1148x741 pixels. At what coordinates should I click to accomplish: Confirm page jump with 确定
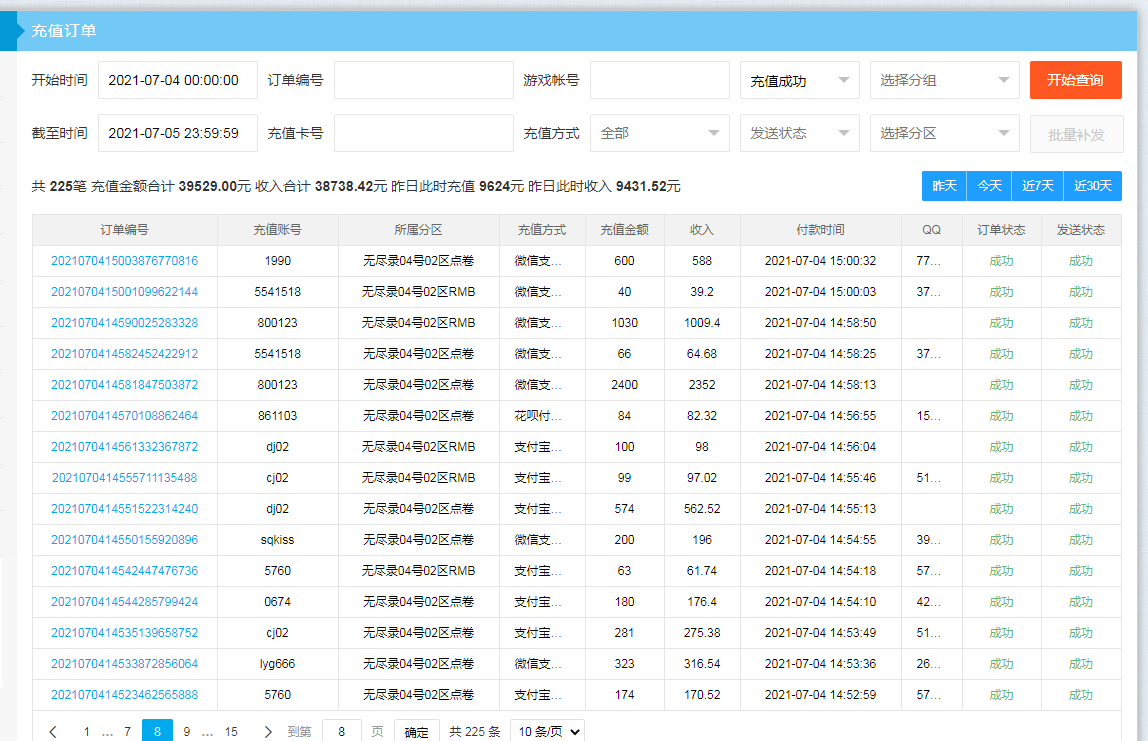click(417, 731)
